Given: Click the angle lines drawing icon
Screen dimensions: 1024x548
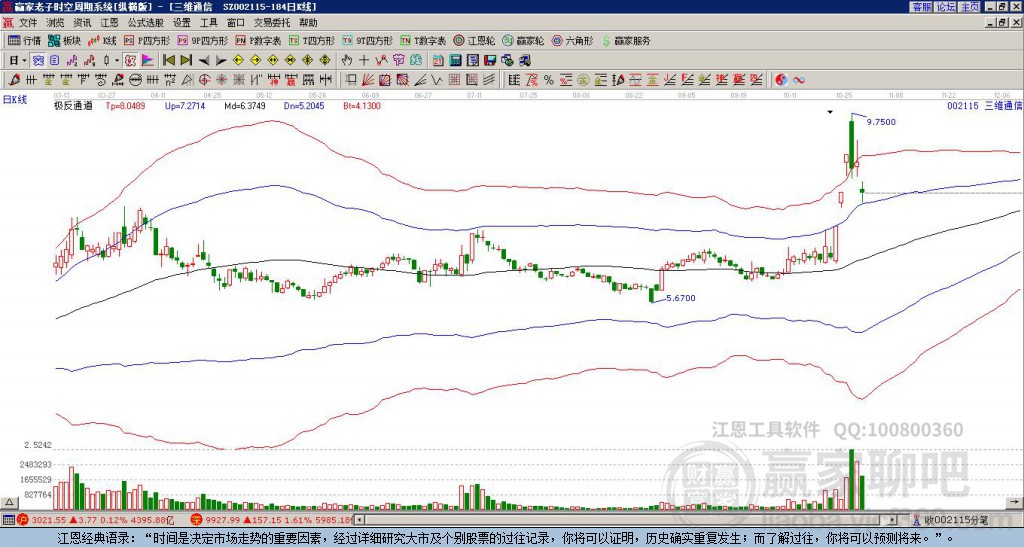Looking at the screenshot, I should (x=420, y=80).
